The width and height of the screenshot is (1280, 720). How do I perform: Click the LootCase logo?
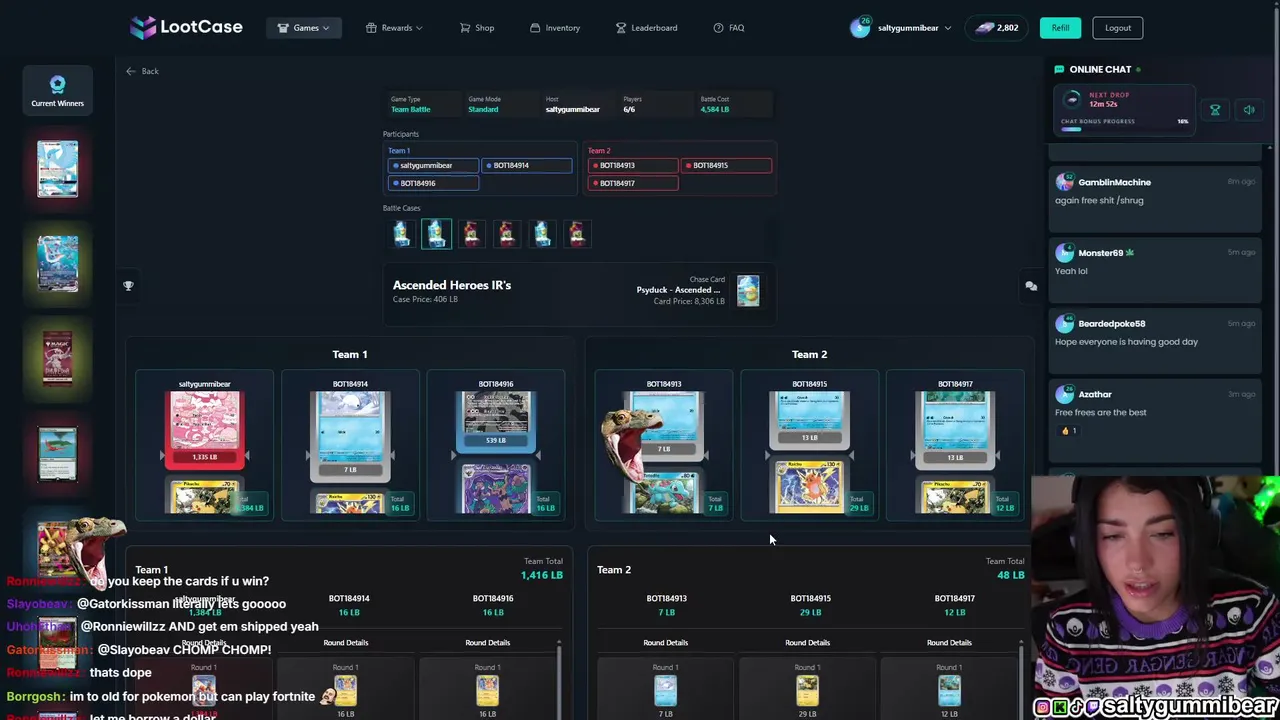(186, 27)
